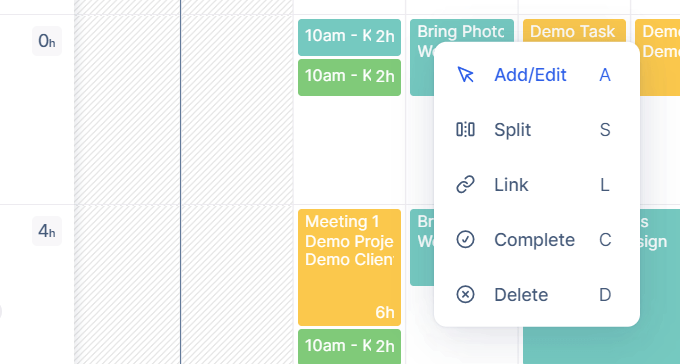Click the teal 10am 2h task in top row
680x364 pixels.
click(x=349, y=37)
